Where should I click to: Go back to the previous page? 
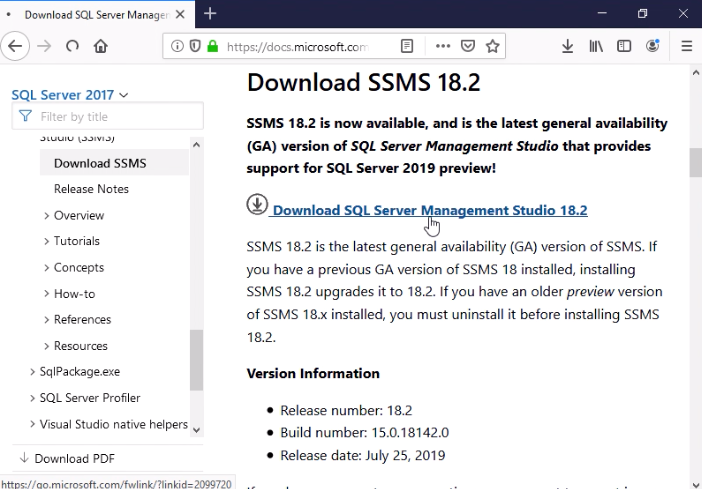coord(15,46)
